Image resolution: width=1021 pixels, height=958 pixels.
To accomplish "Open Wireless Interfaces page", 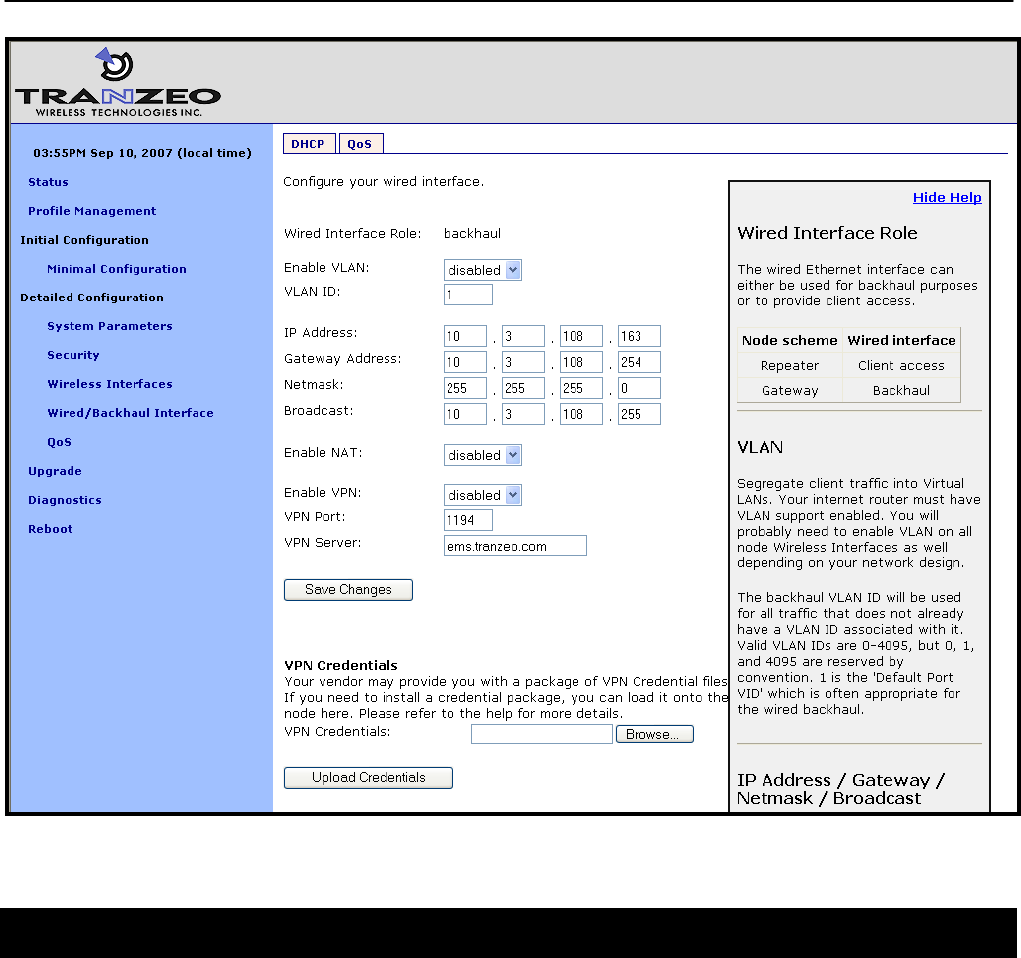I will [109, 384].
